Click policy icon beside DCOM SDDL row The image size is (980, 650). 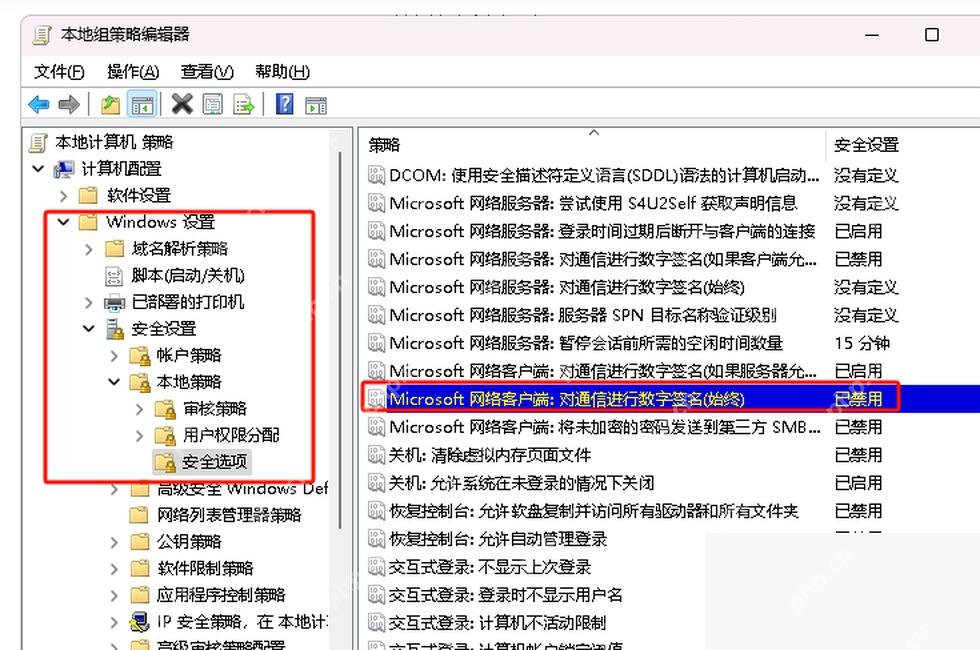pos(376,175)
